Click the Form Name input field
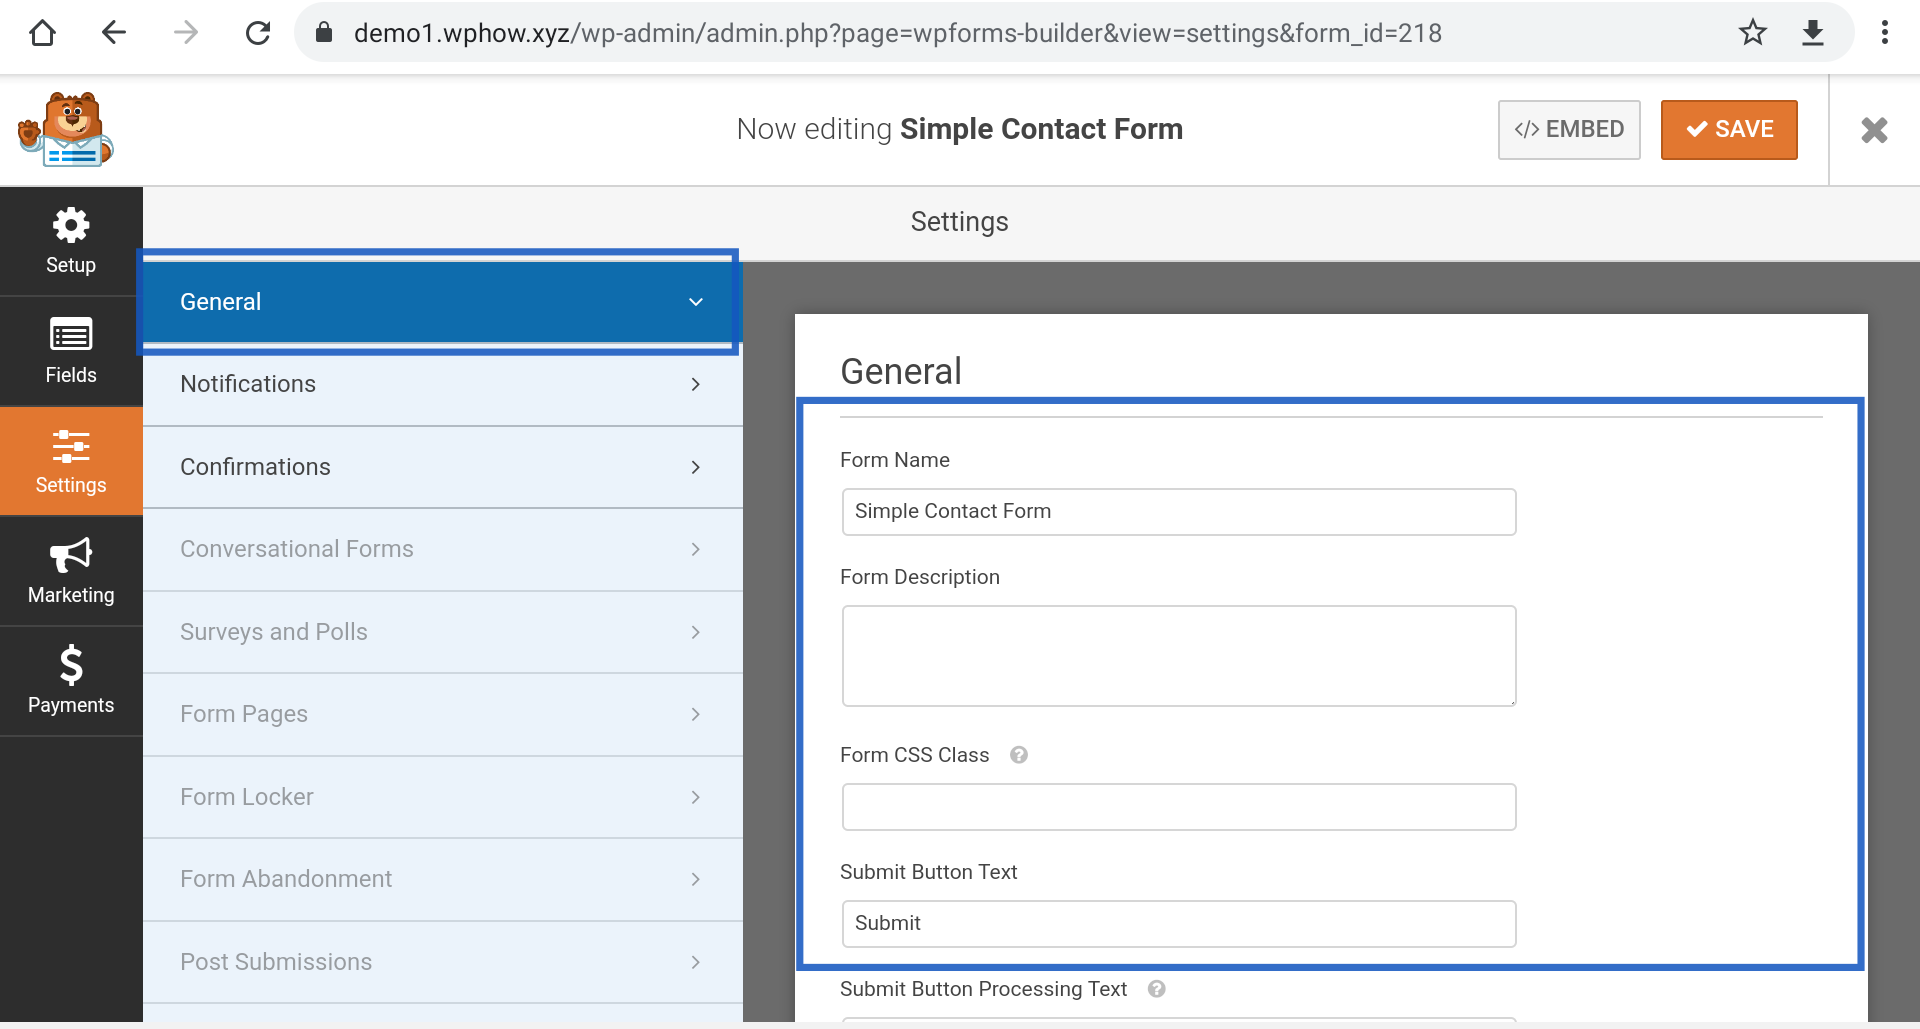This screenshot has width=1920, height=1029. pyautogui.click(x=1179, y=512)
